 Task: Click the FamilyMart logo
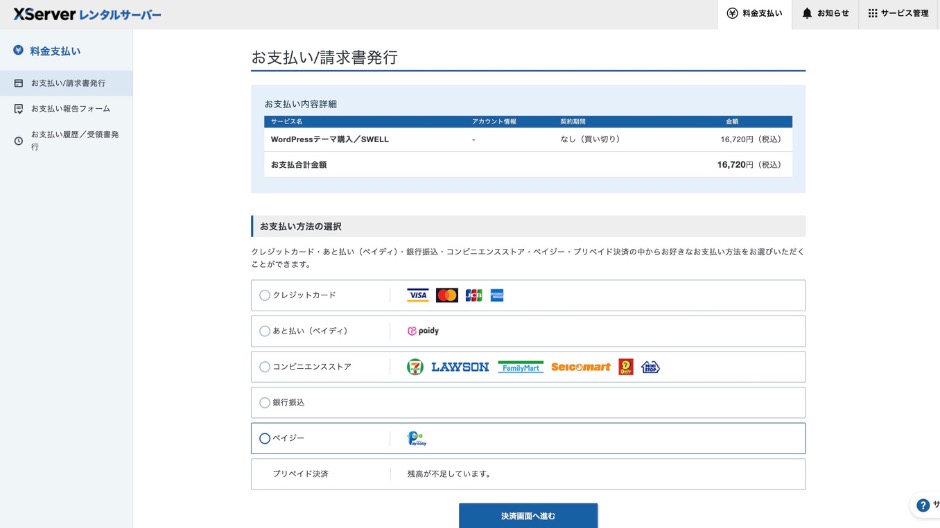click(520, 367)
